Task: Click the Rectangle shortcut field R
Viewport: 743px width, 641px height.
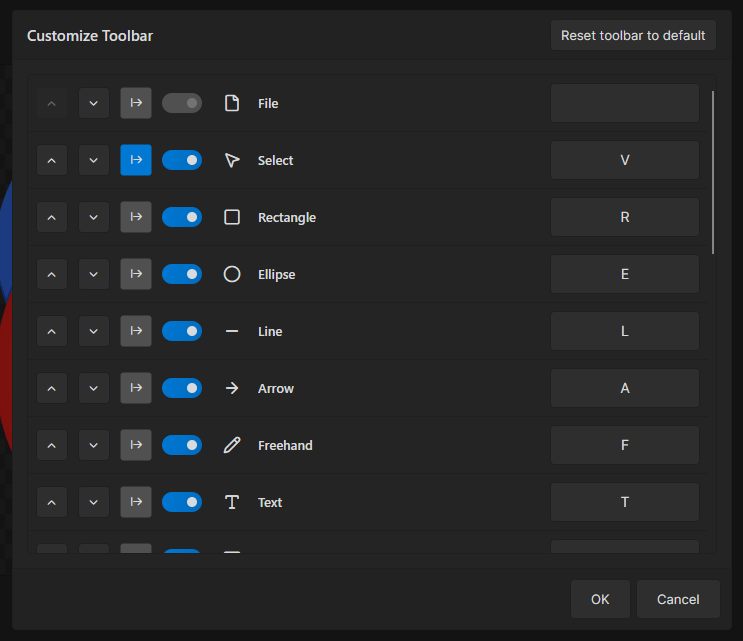Action: click(625, 217)
